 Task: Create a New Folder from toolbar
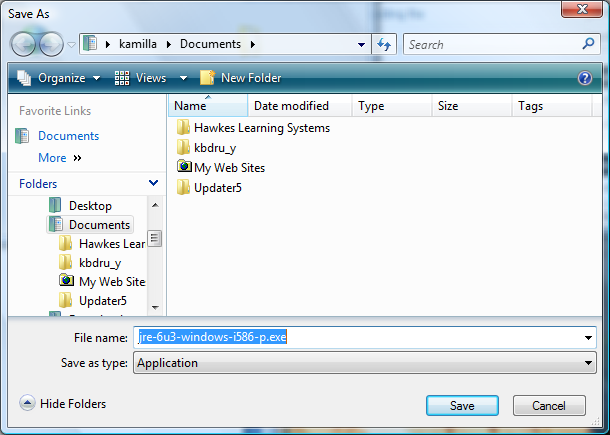(241, 78)
